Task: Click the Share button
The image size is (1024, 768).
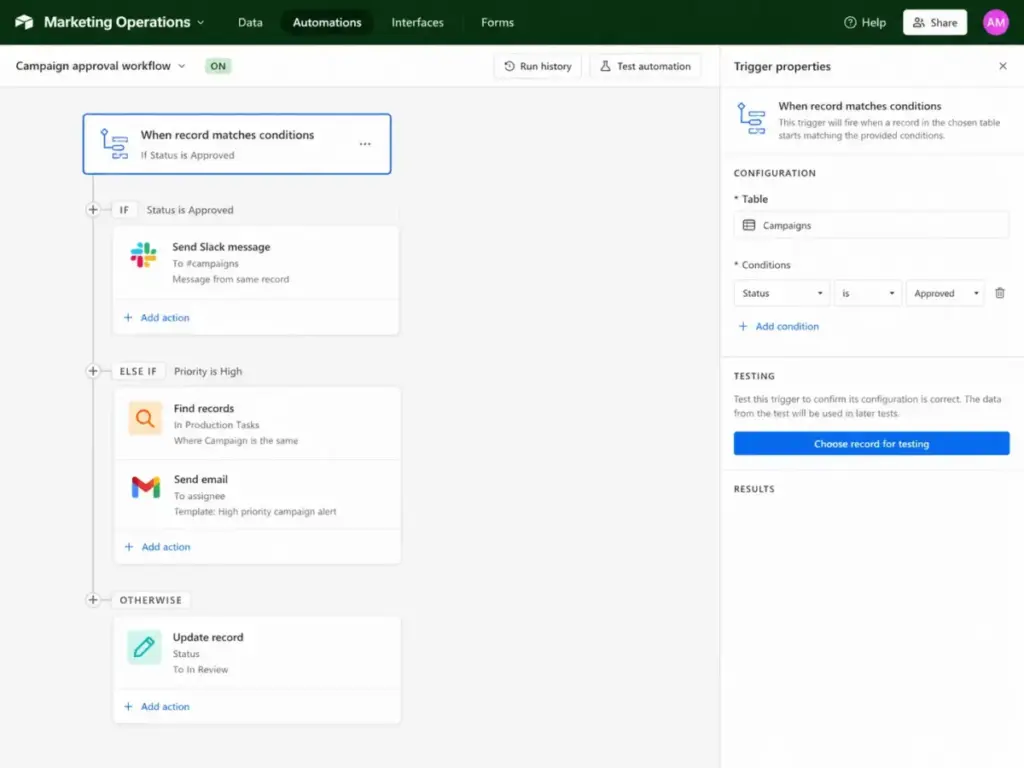Action: [x=935, y=22]
